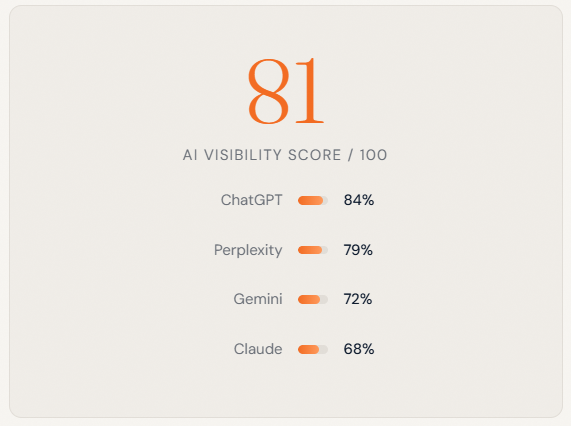571x426 pixels.
Task: Click the orange fill of Claude's progress bar
Action: click(308, 350)
